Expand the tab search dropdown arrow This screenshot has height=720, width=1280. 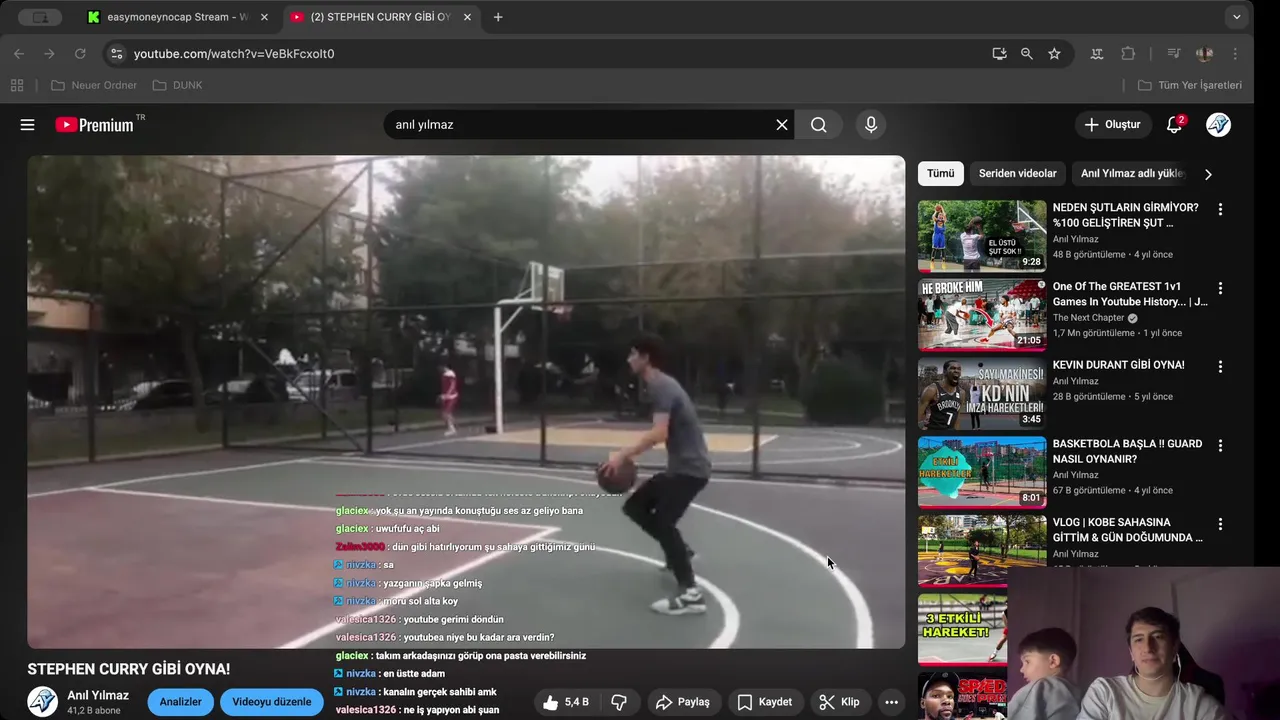pyautogui.click(x=1237, y=17)
